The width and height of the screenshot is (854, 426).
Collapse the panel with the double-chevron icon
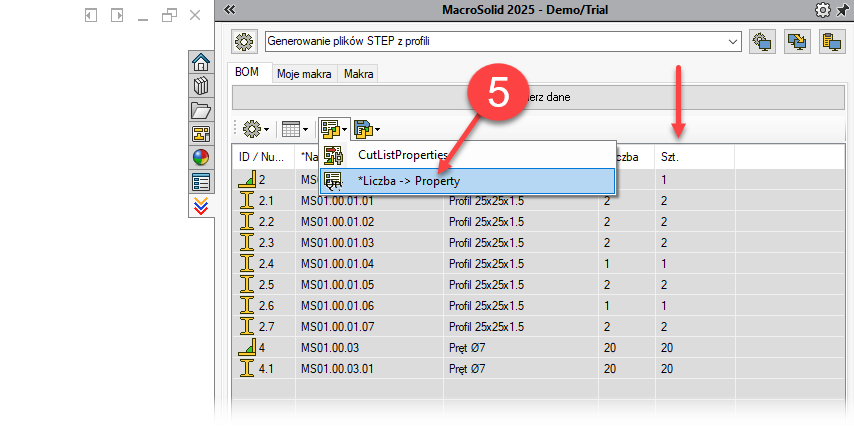pos(229,9)
